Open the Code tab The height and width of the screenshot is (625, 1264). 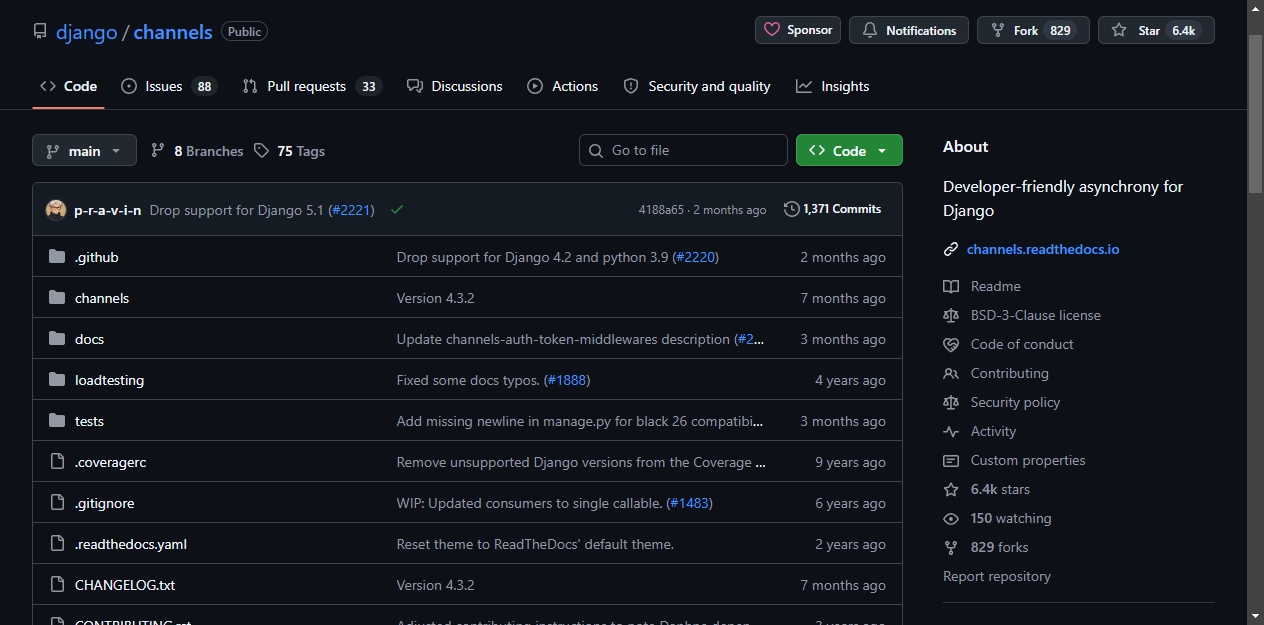[x=68, y=86]
